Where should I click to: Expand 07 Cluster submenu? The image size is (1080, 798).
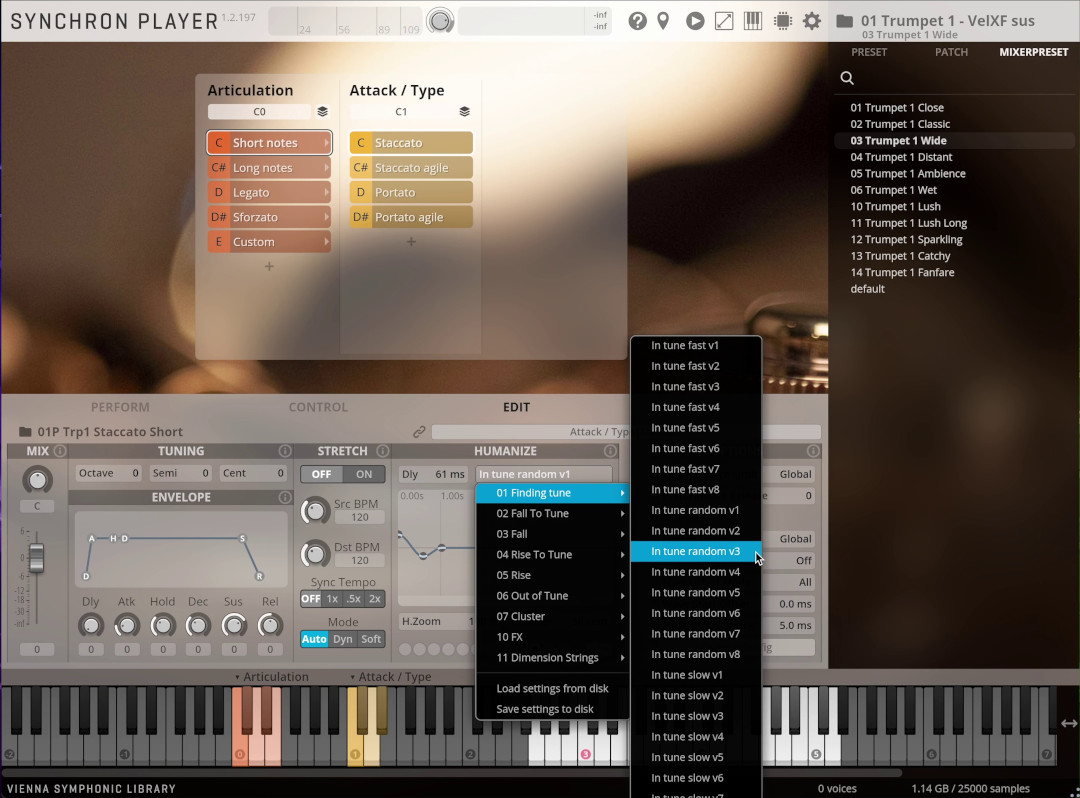552,617
